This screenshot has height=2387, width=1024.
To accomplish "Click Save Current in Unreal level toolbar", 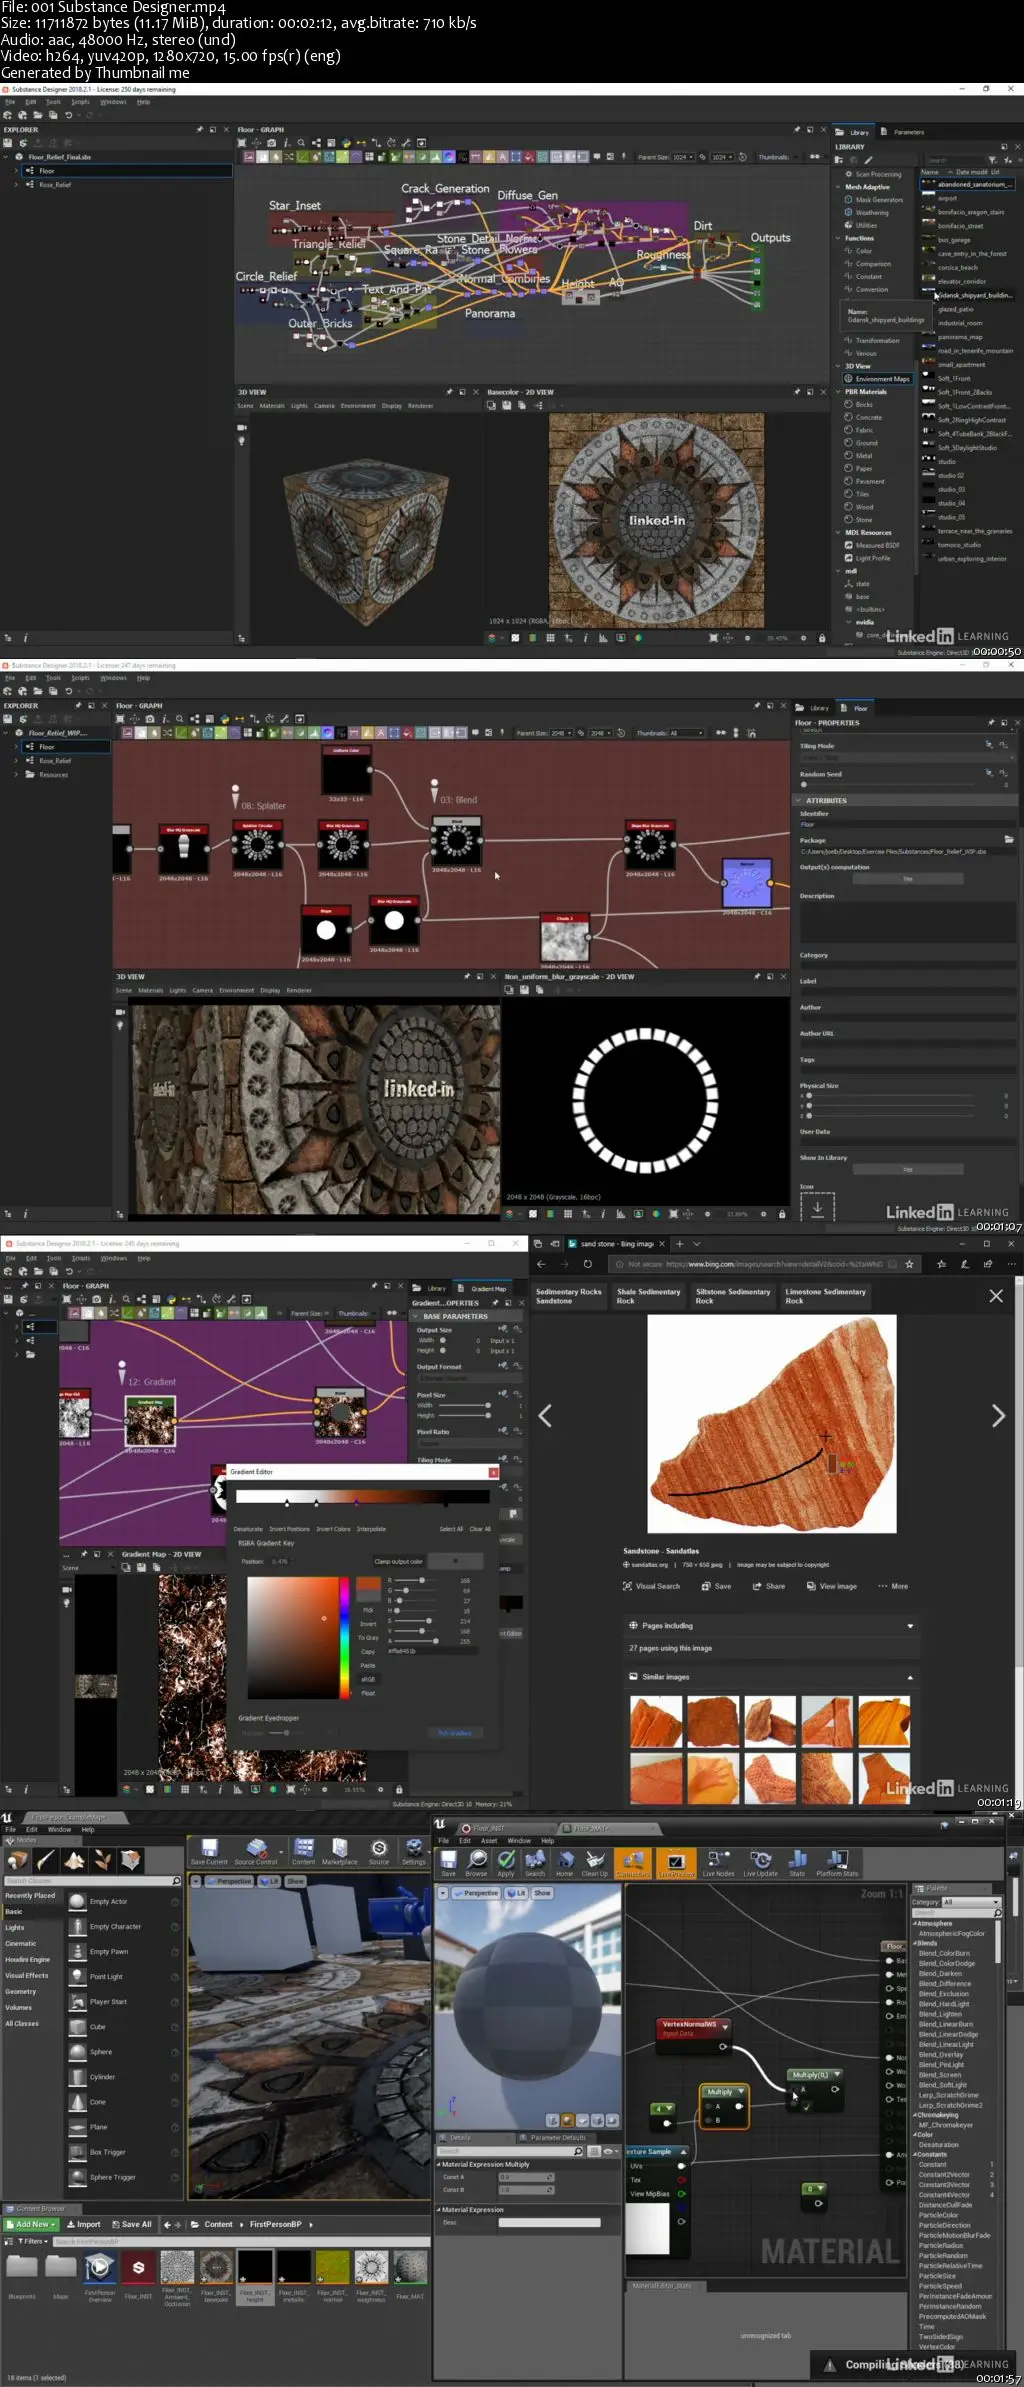I will 209,1851.
